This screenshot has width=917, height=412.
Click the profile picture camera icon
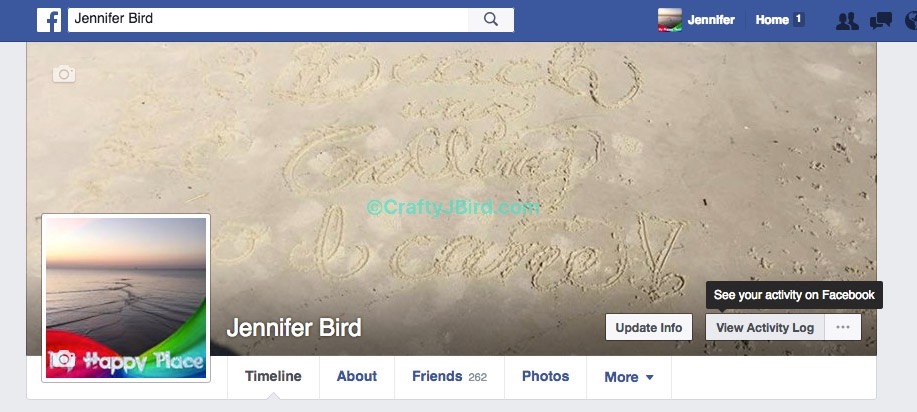pyautogui.click(x=62, y=360)
